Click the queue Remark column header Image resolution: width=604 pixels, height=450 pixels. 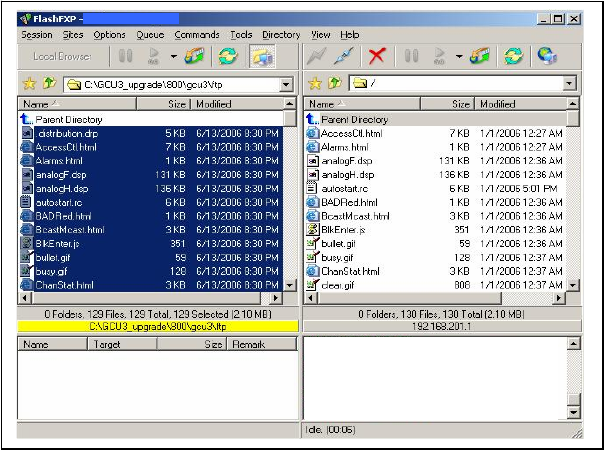pyautogui.click(x=262, y=344)
